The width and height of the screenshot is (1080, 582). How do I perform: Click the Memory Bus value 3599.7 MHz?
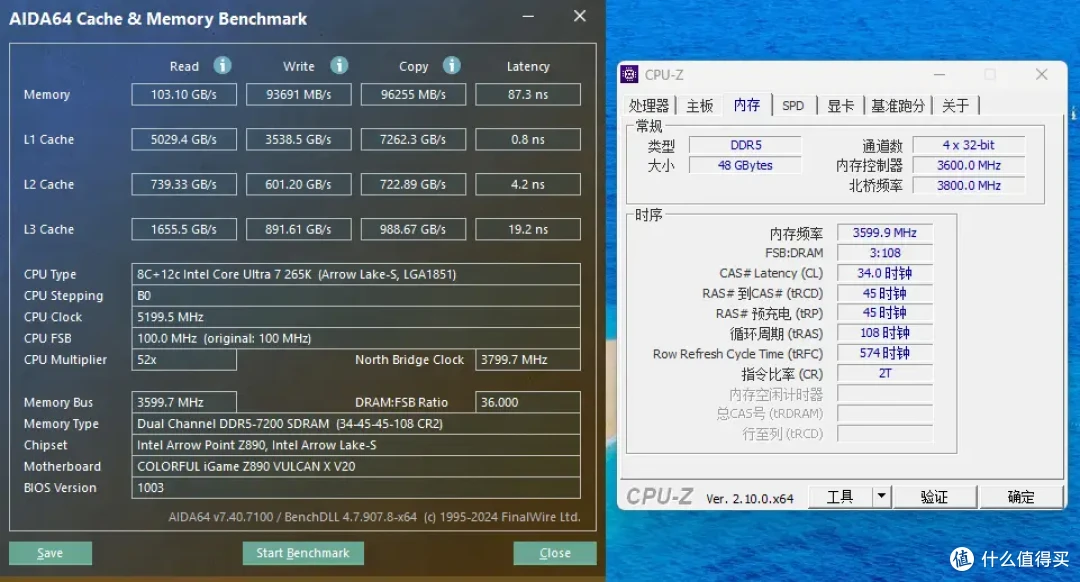tap(184, 402)
